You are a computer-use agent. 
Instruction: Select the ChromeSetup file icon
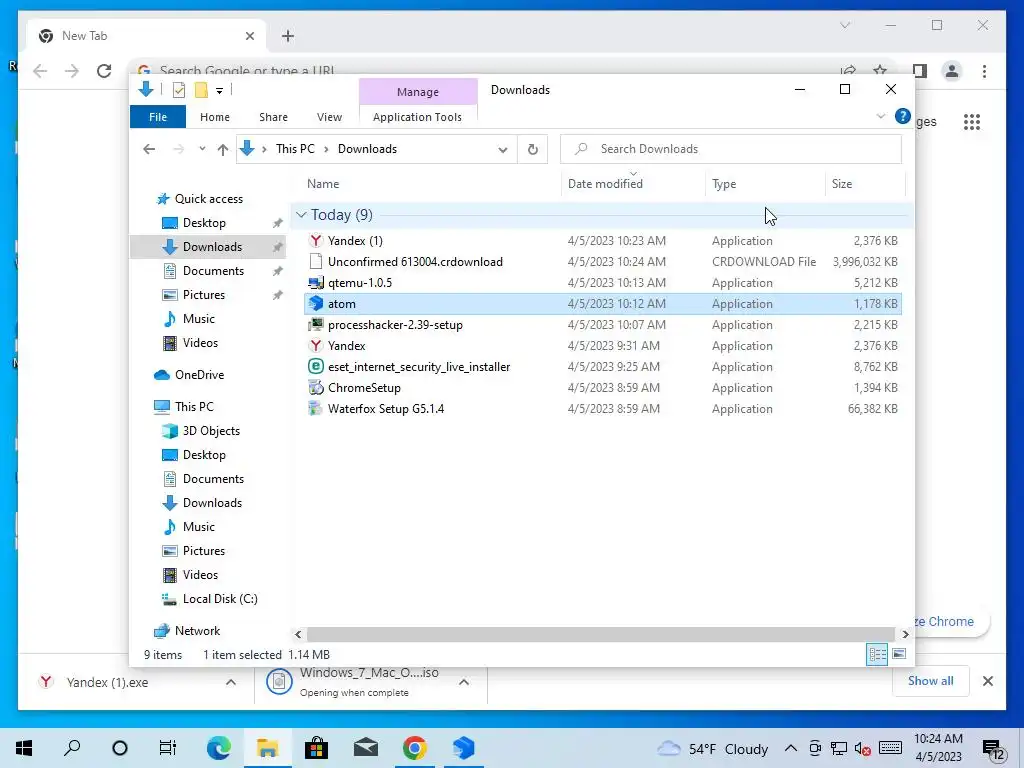coord(316,387)
